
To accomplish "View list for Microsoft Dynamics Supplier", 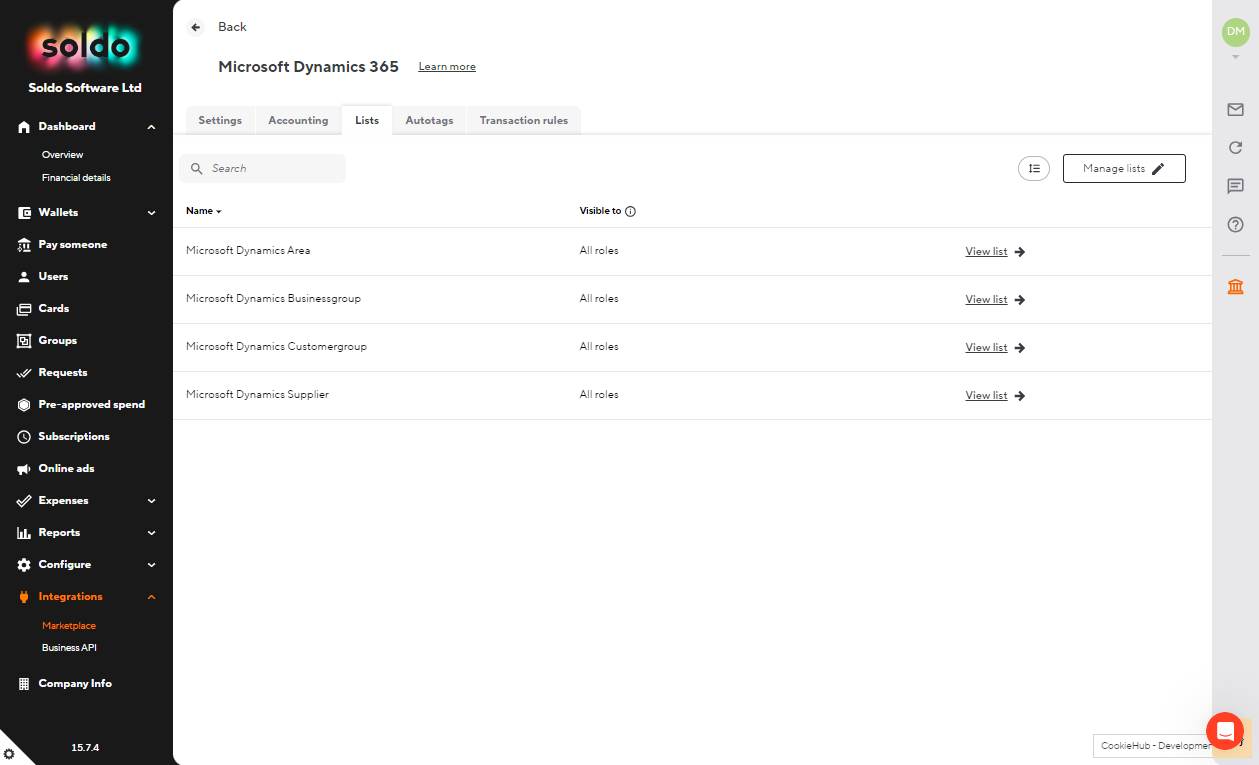I will (x=995, y=396).
